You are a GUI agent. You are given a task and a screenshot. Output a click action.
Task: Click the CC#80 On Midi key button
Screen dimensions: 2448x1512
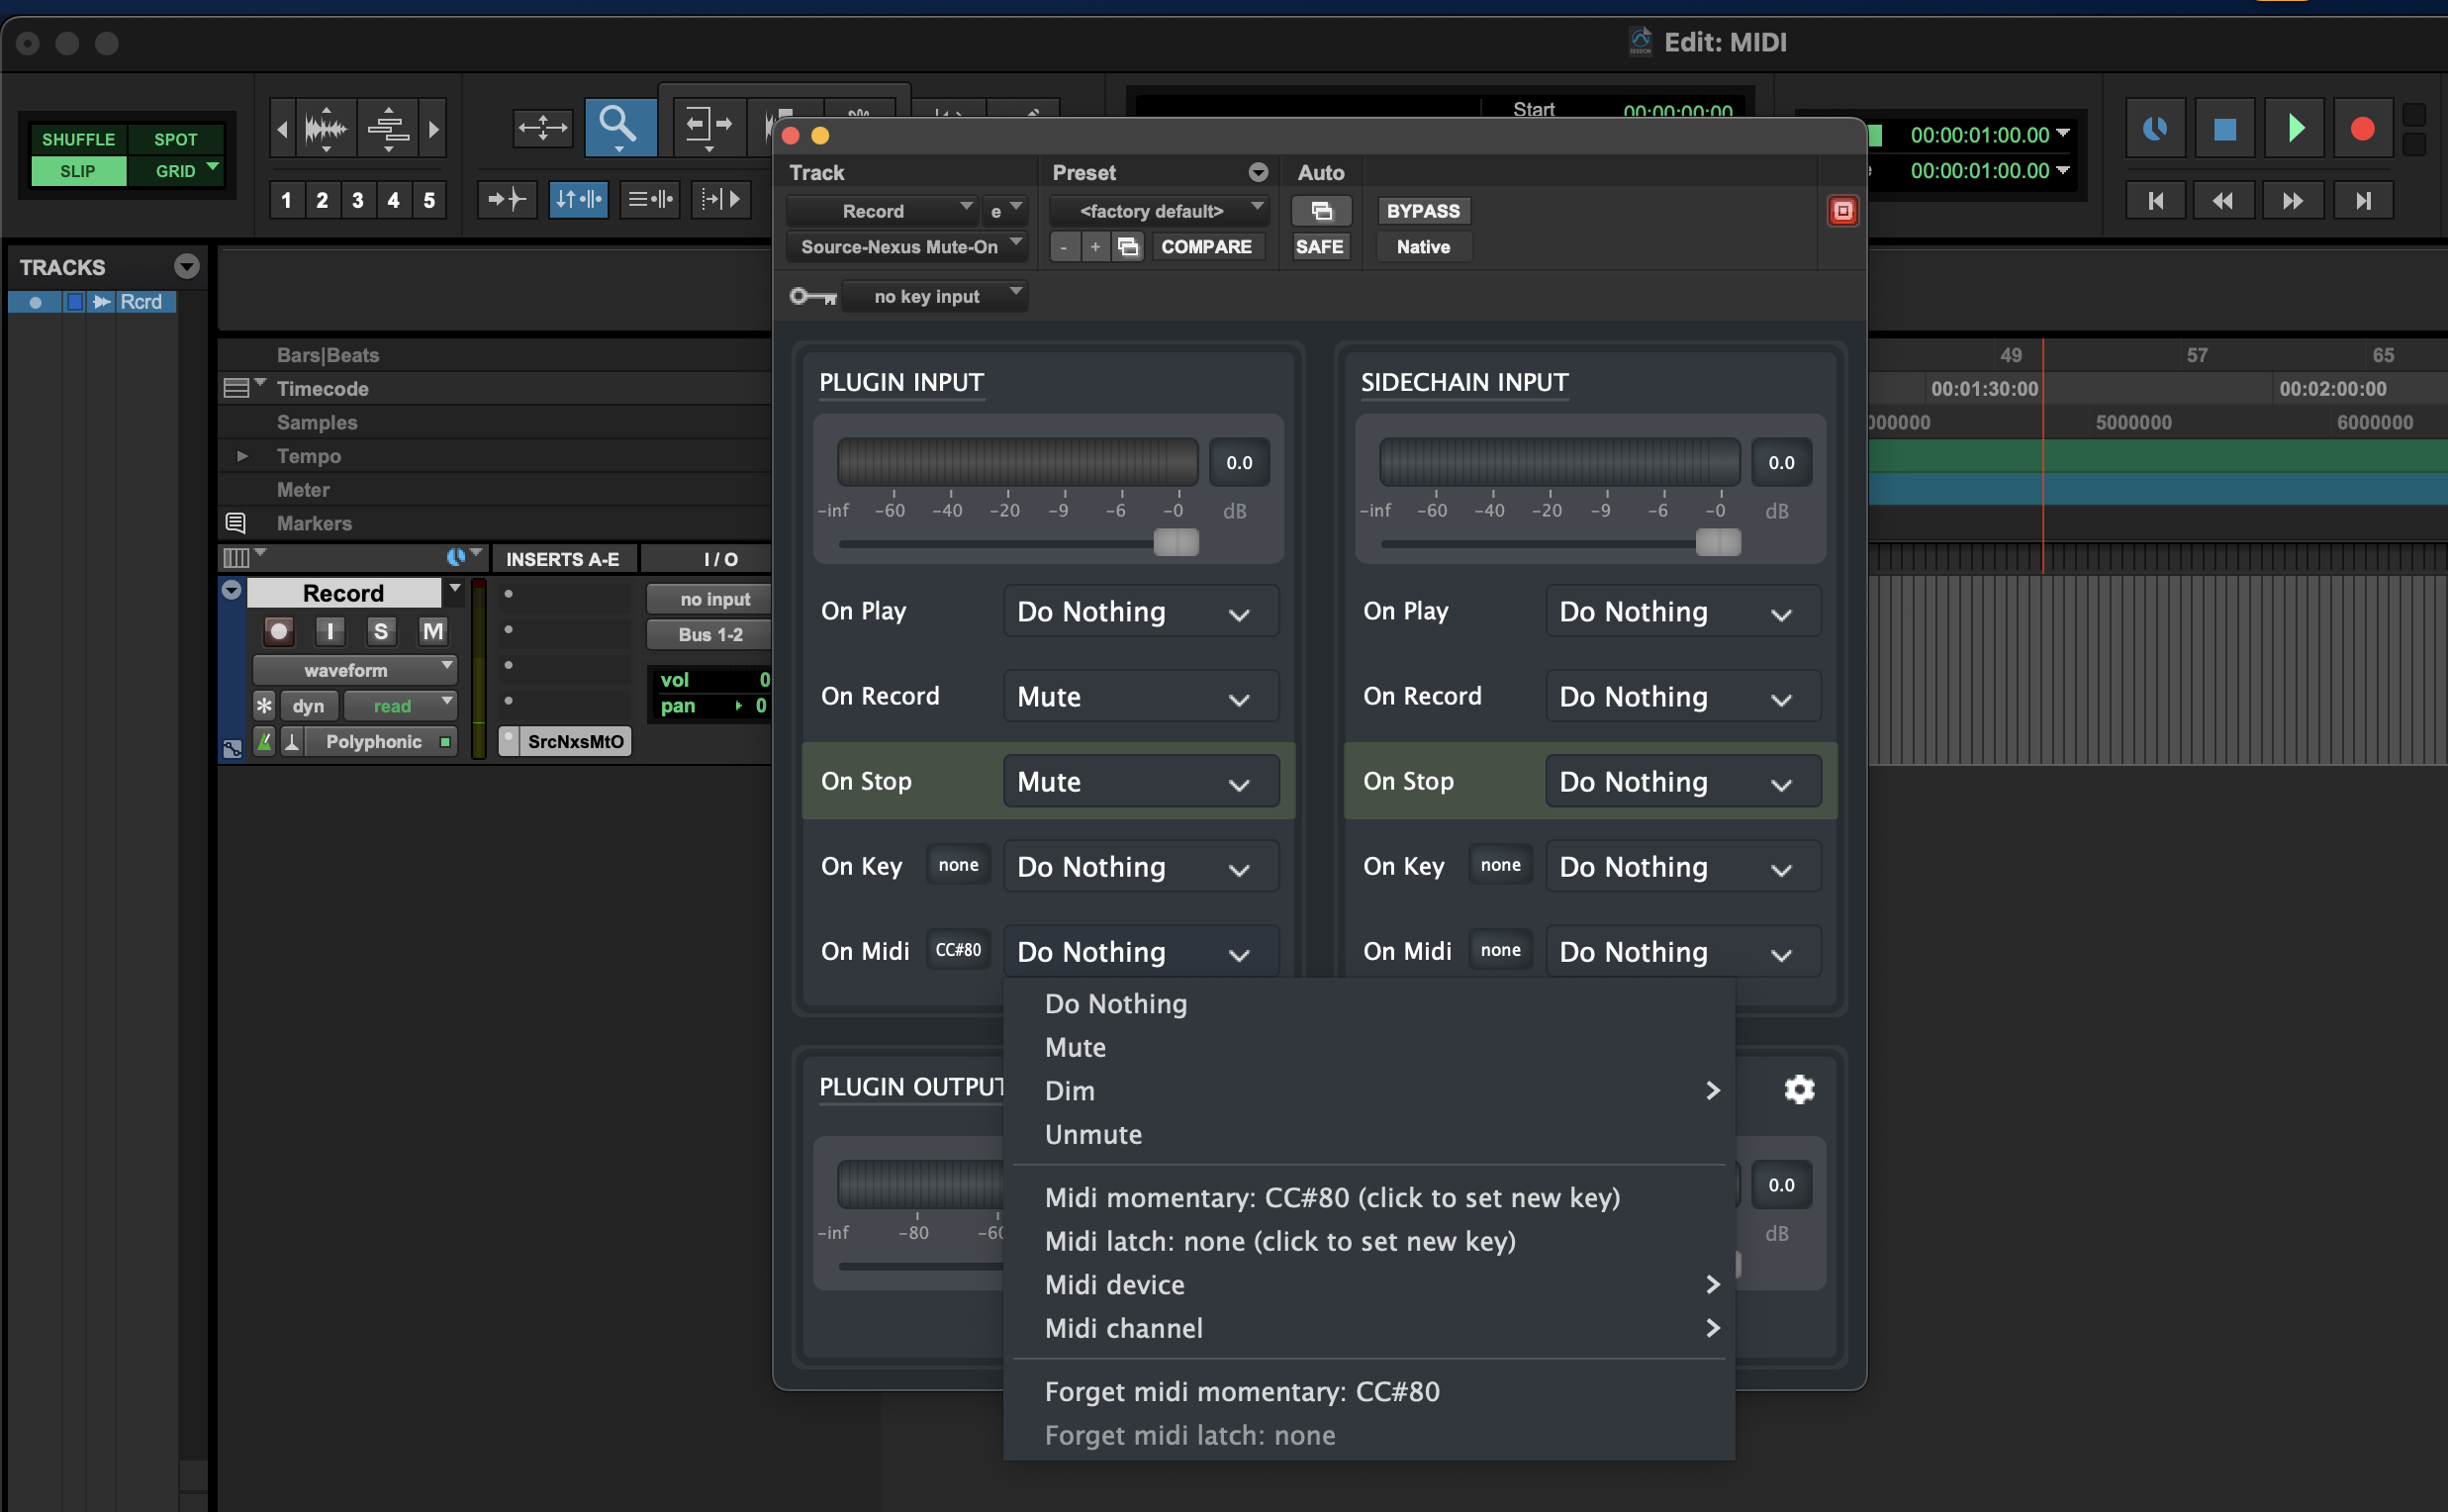click(957, 950)
